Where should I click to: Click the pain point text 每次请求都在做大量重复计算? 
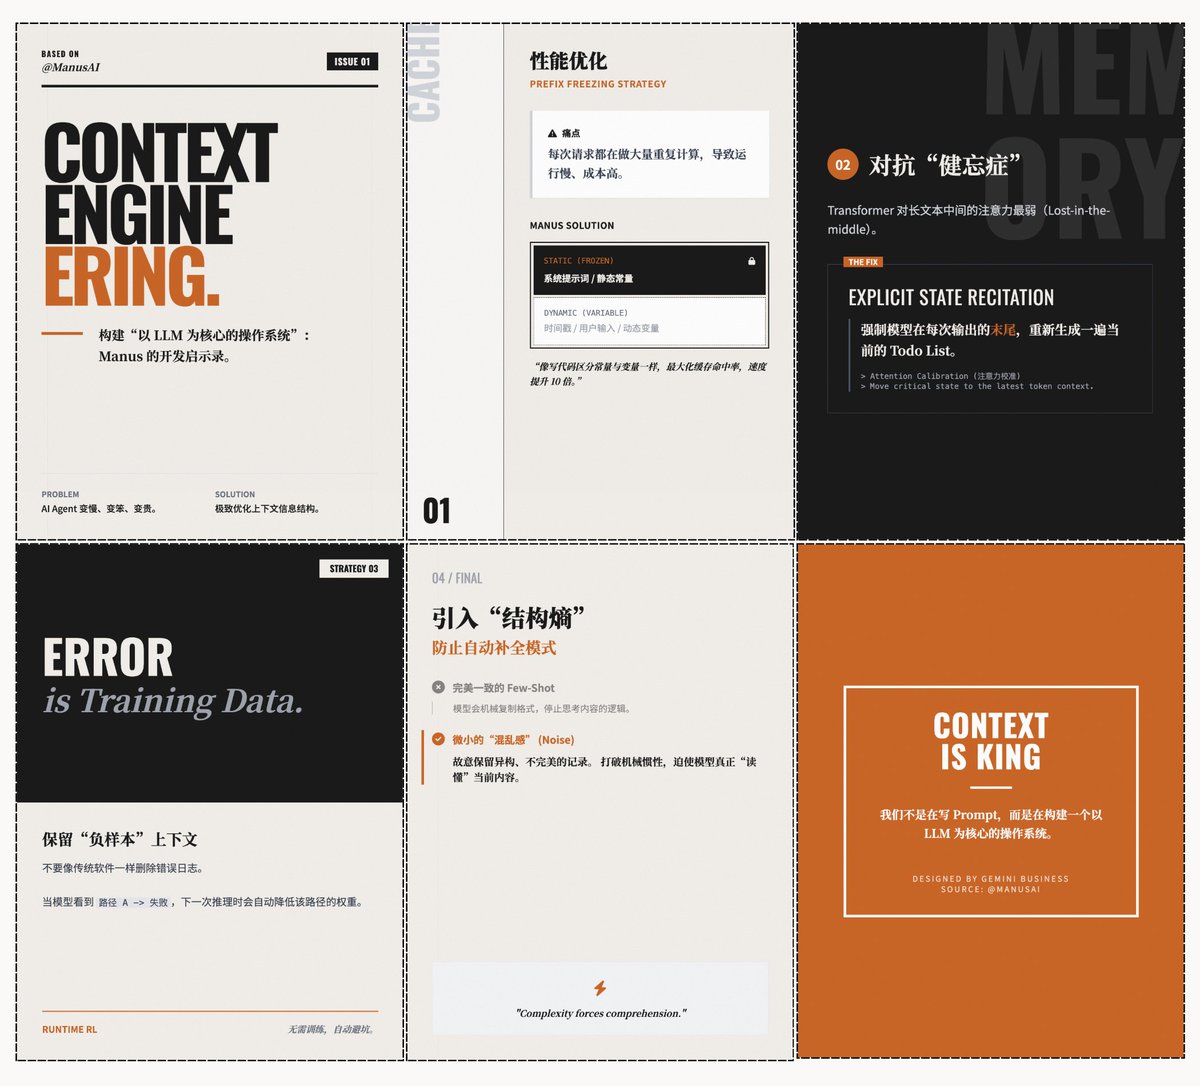pos(647,163)
